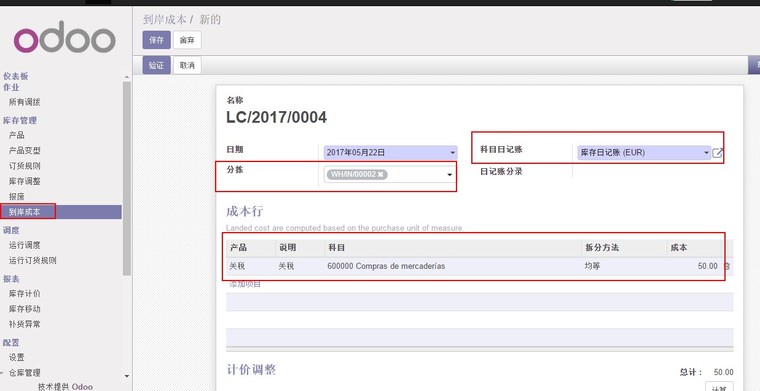Open the 库存日记账 (EUR) dropdown
The width and height of the screenshot is (760, 391).
pyautogui.click(x=706, y=153)
